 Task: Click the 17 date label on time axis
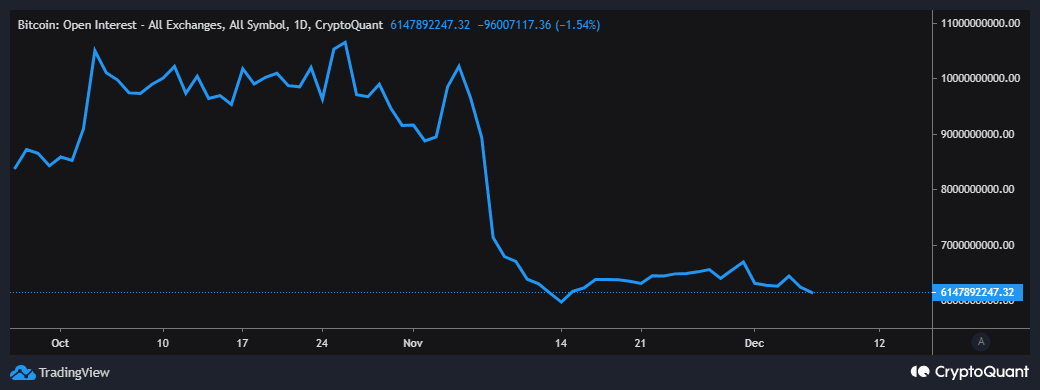(242, 343)
